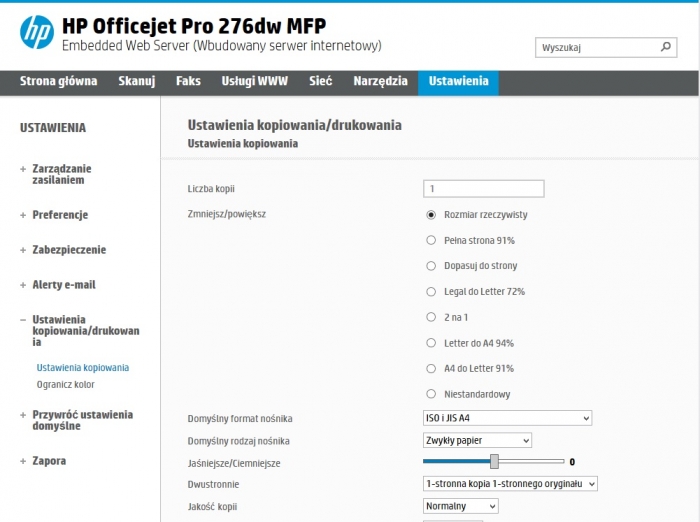Choose A4 do Letter 91% option

point(431,368)
